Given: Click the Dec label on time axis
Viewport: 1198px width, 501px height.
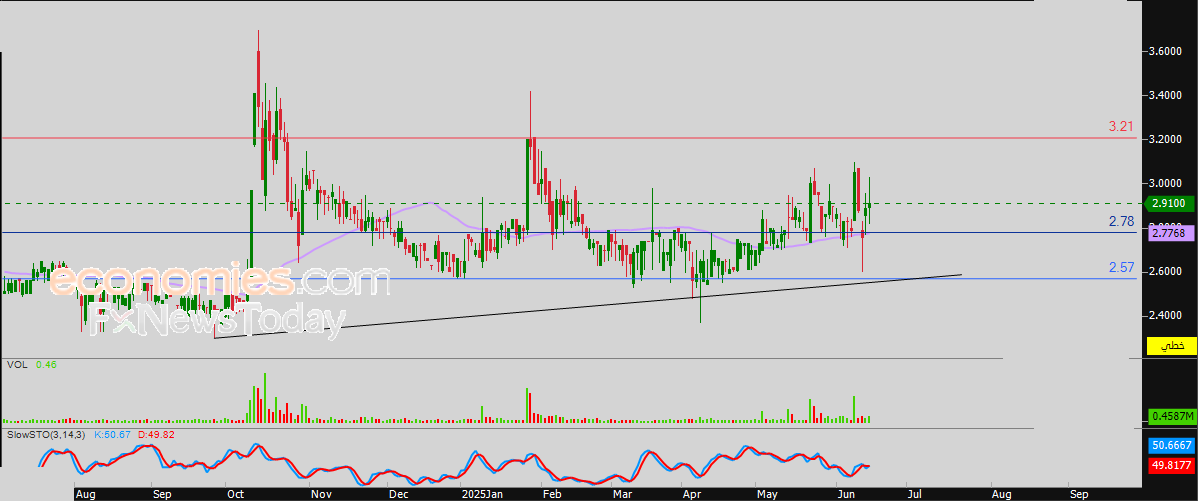Looking at the screenshot, I should [397, 494].
